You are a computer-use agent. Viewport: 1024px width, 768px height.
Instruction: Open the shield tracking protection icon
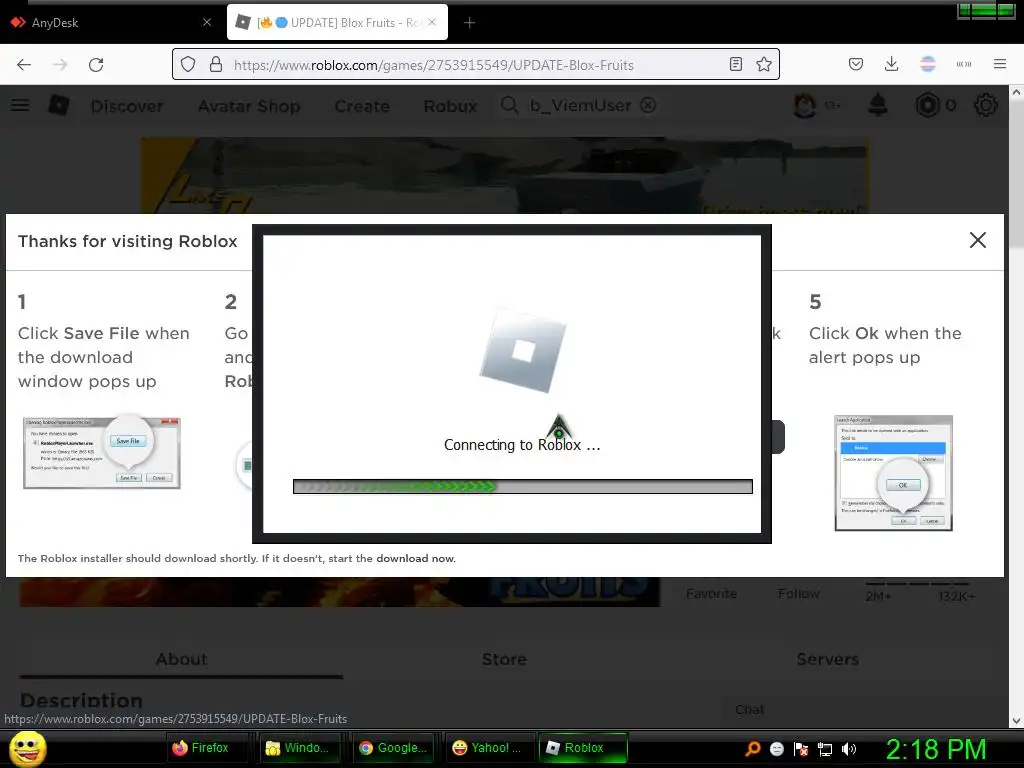coord(188,65)
